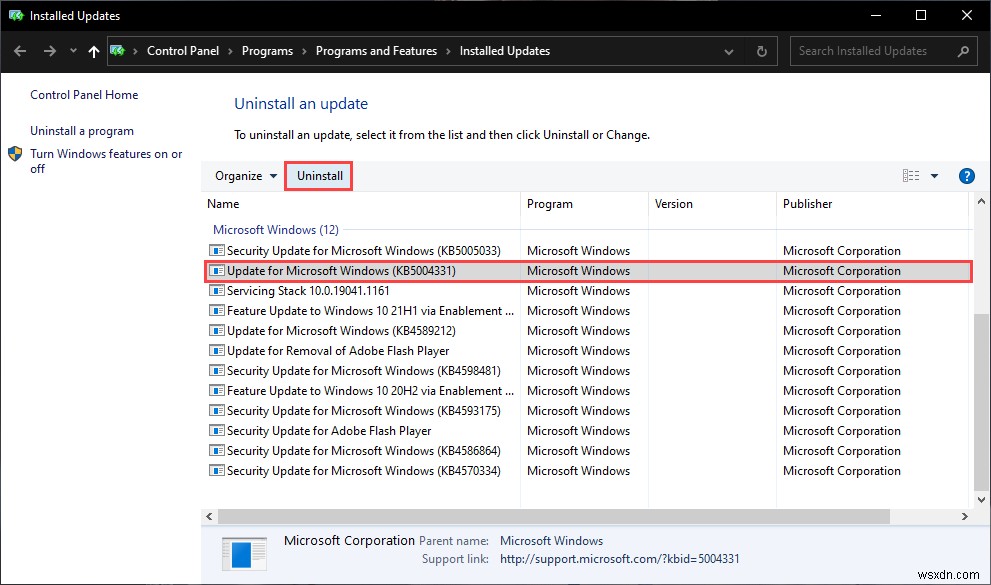Open the Organize dropdown menu

point(243,175)
